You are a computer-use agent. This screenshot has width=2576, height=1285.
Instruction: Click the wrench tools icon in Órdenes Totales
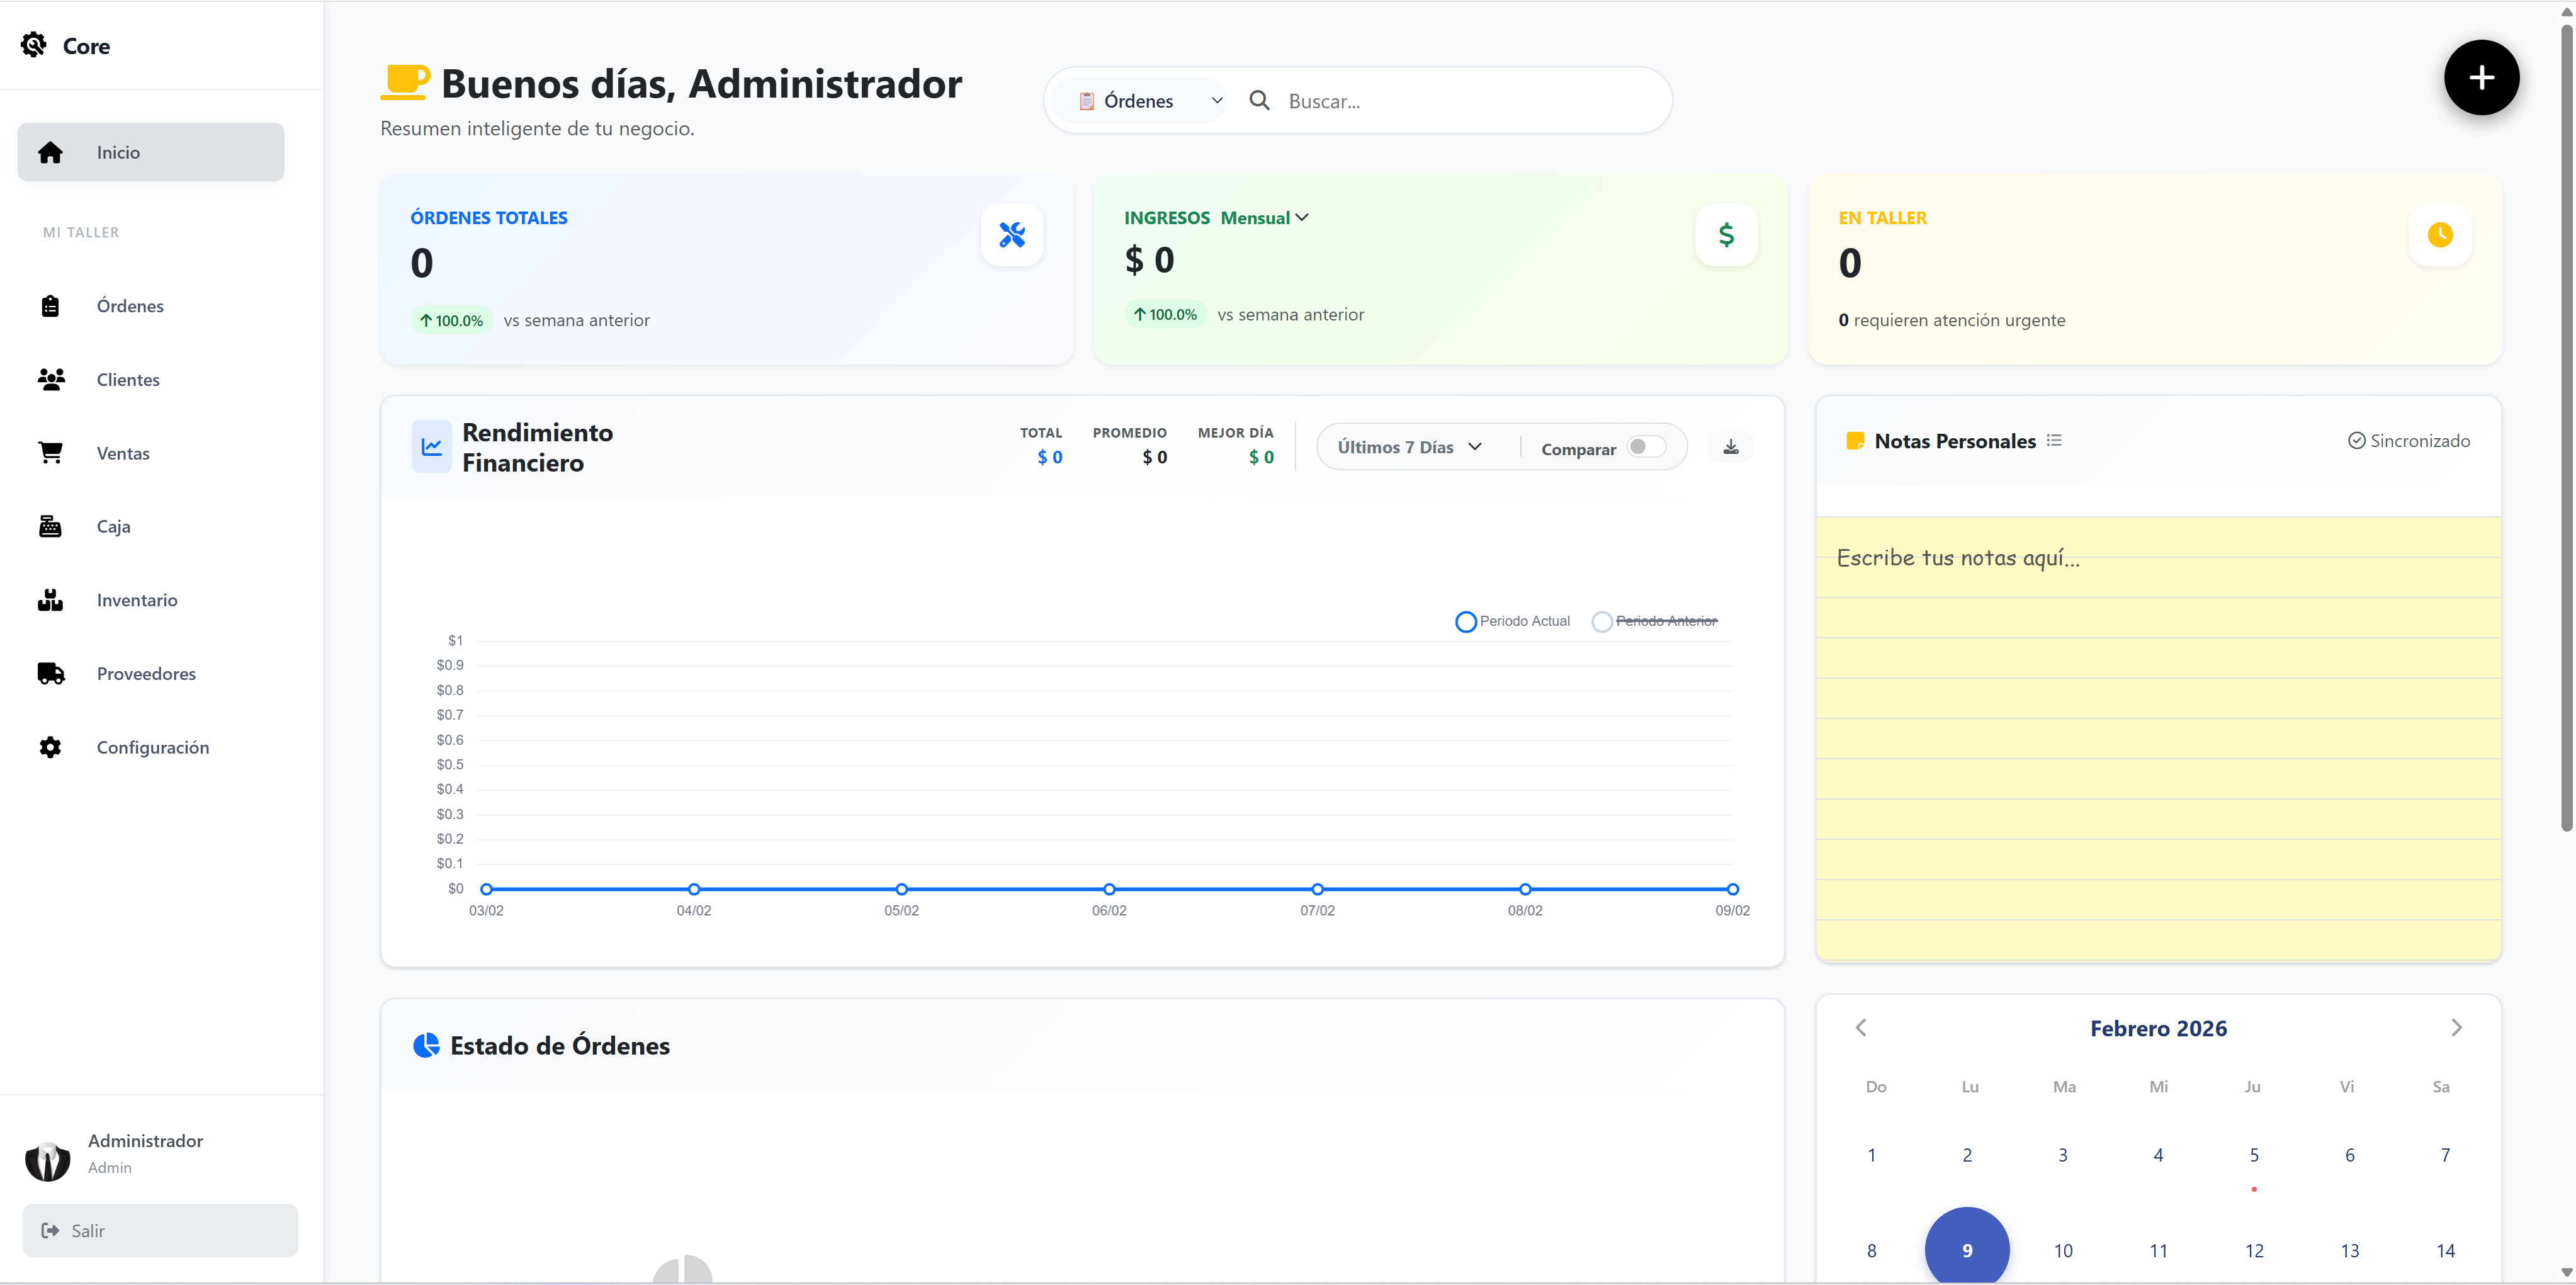coord(1012,235)
